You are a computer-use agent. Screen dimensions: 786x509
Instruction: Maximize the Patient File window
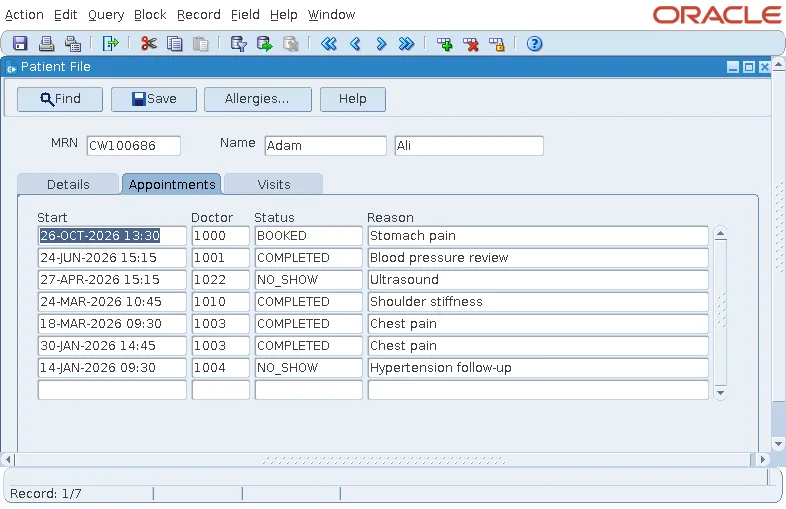pyautogui.click(x=749, y=67)
